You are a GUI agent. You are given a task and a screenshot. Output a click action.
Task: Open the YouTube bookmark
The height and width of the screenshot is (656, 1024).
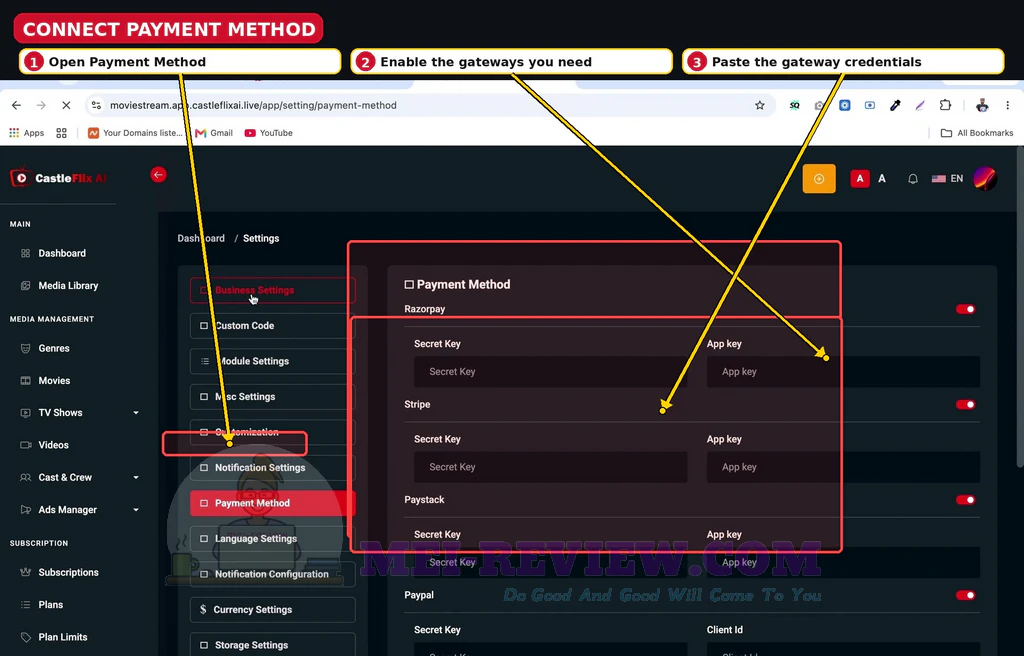268,133
